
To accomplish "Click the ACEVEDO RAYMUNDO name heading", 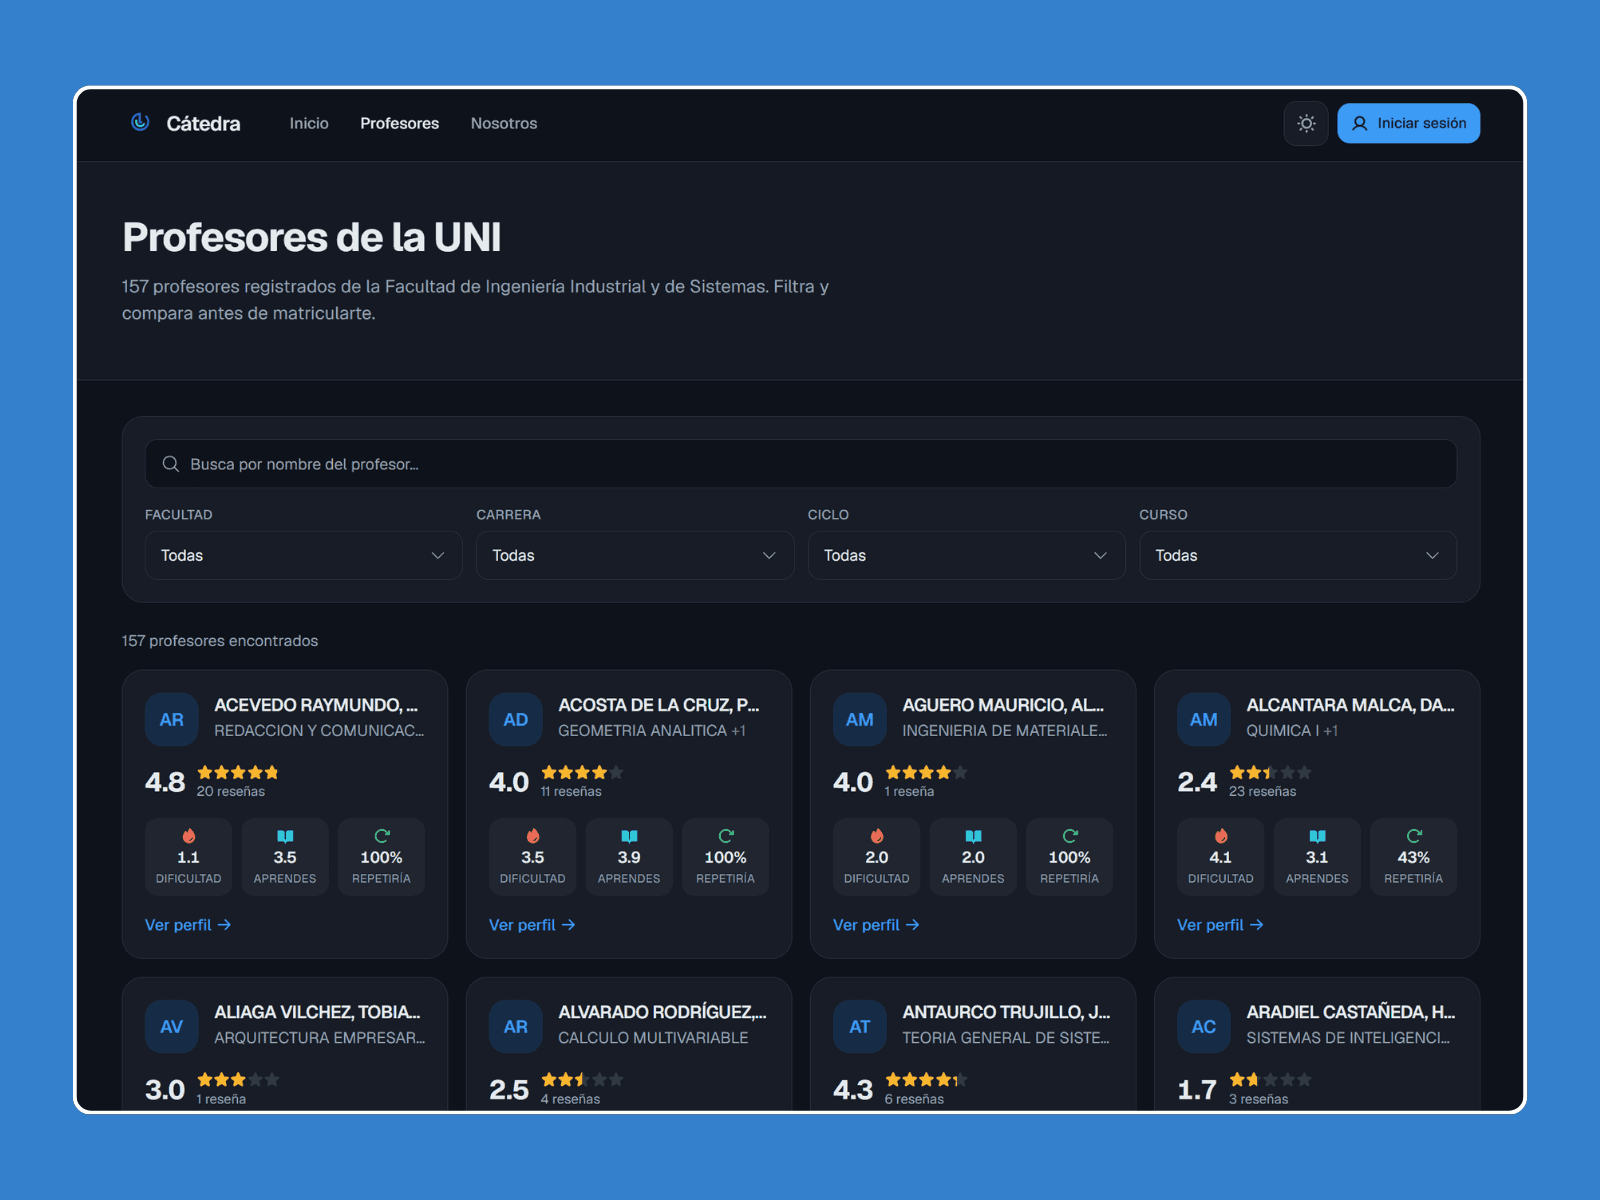I will click(316, 705).
